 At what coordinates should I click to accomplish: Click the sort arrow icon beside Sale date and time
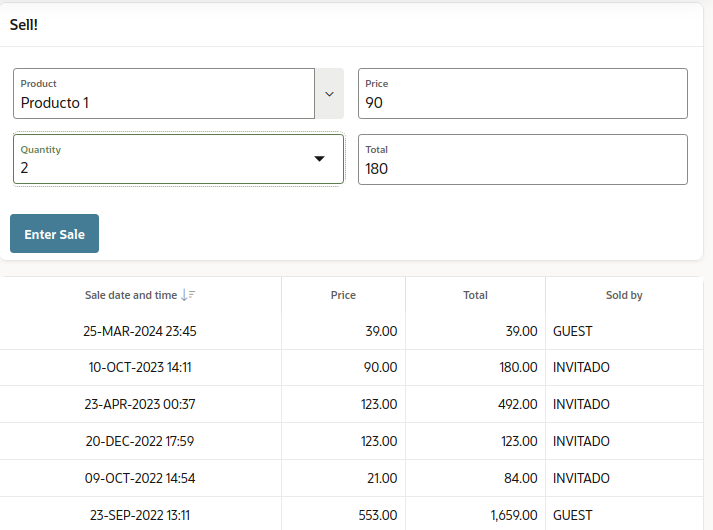[x=188, y=295]
